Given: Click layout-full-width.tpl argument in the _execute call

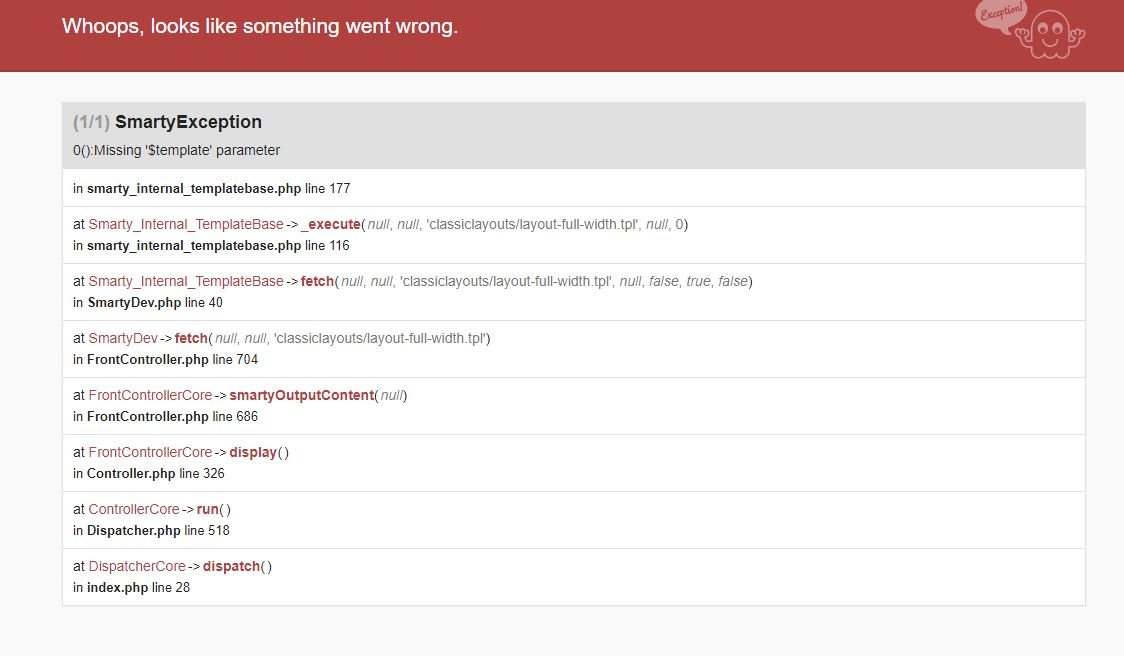Looking at the screenshot, I should [x=533, y=224].
